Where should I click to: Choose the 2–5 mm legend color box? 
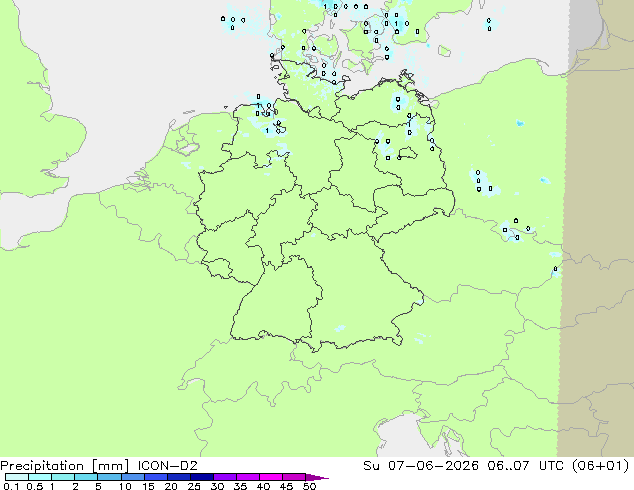click(x=86, y=477)
